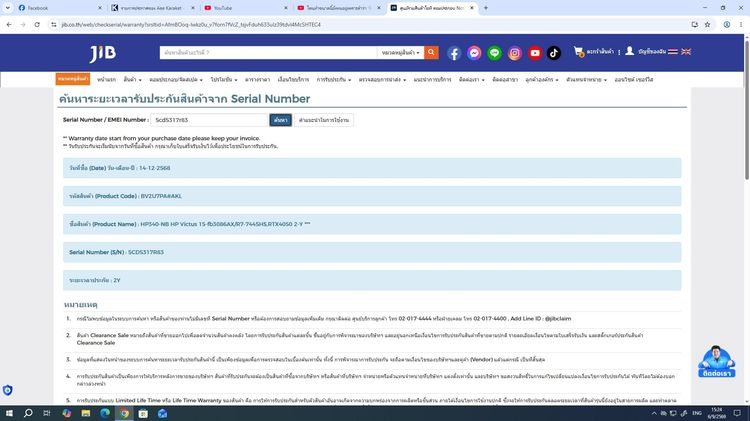Screen dimensions: 750x421
Task: Reload the page
Action: pyautogui.click(x=37, y=24)
